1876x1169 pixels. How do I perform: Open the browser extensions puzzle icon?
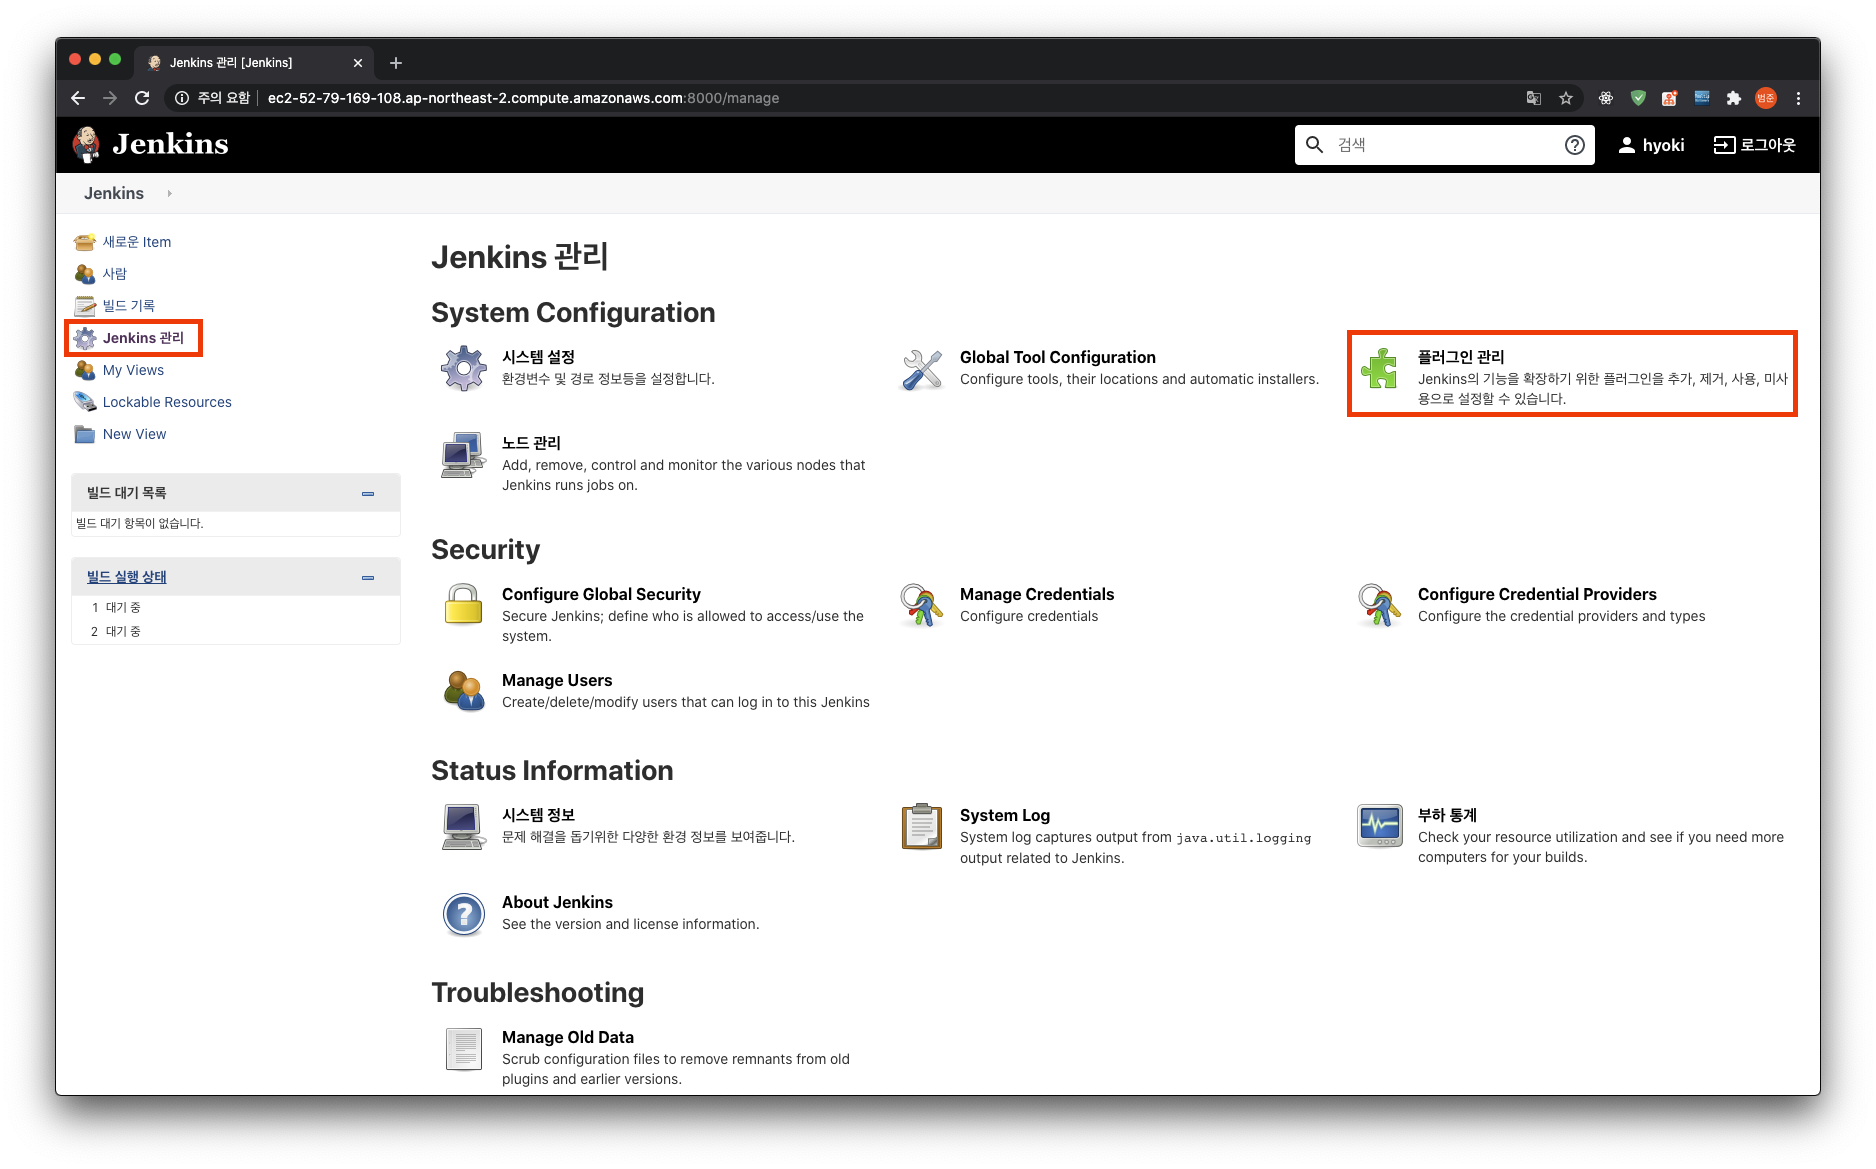[1734, 98]
